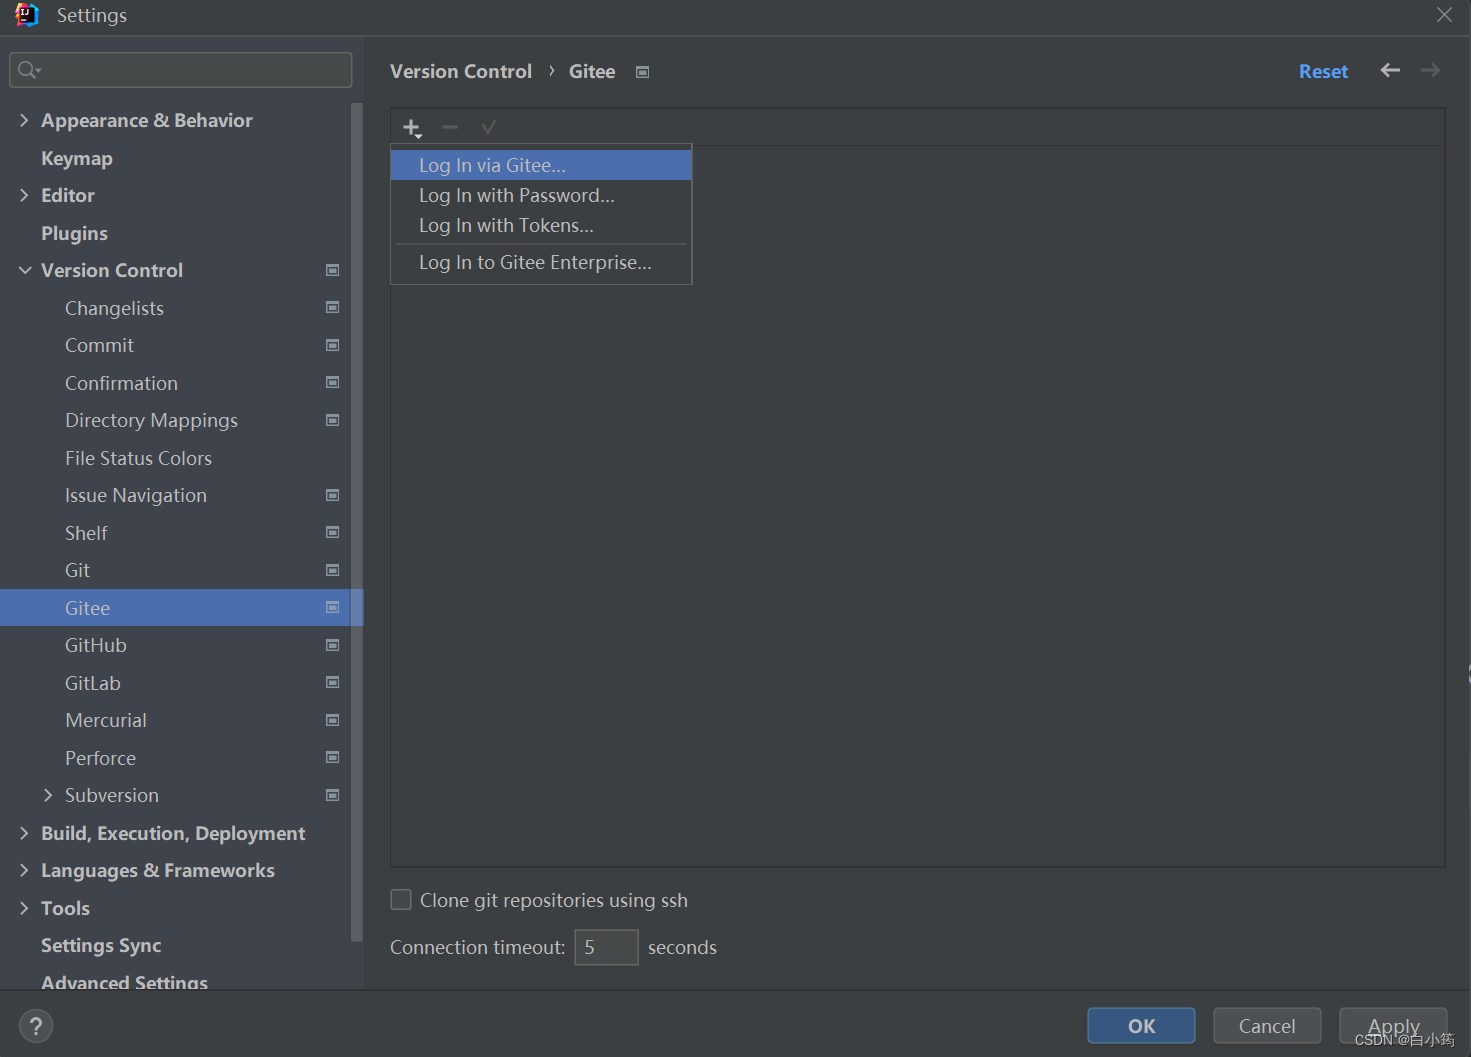The image size is (1471, 1057).
Task: Choose Log In to Gitee Enterprise option
Action: (541, 262)
